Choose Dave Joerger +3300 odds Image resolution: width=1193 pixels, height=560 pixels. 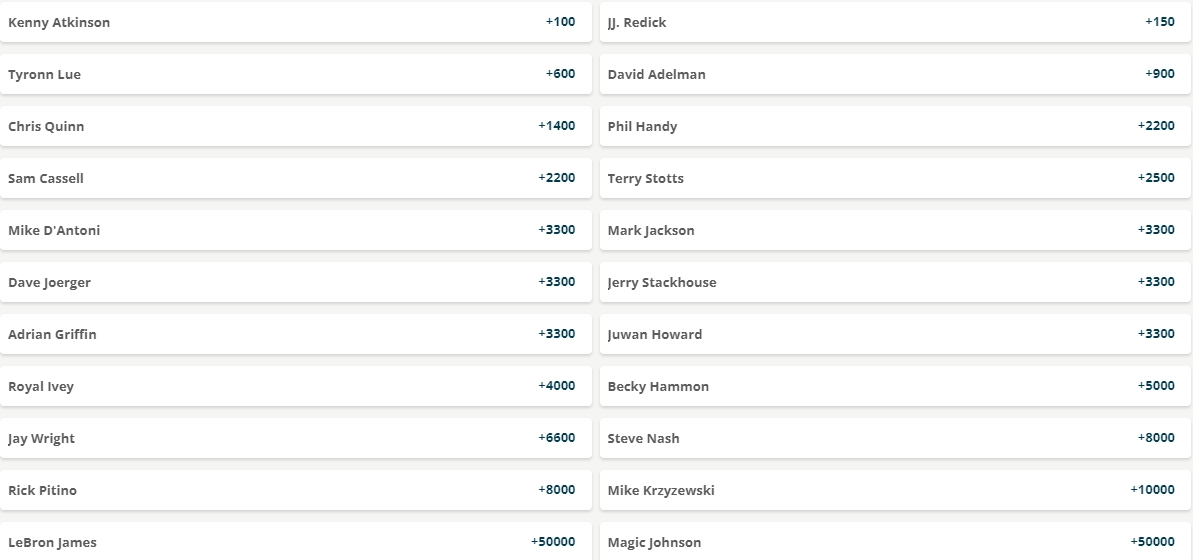(x=296, y=282)
